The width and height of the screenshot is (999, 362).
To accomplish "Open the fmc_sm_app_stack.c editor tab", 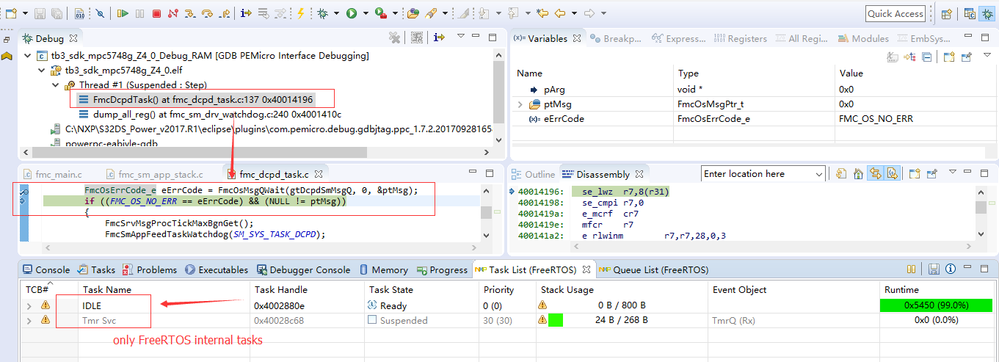I will coord(154,174).
